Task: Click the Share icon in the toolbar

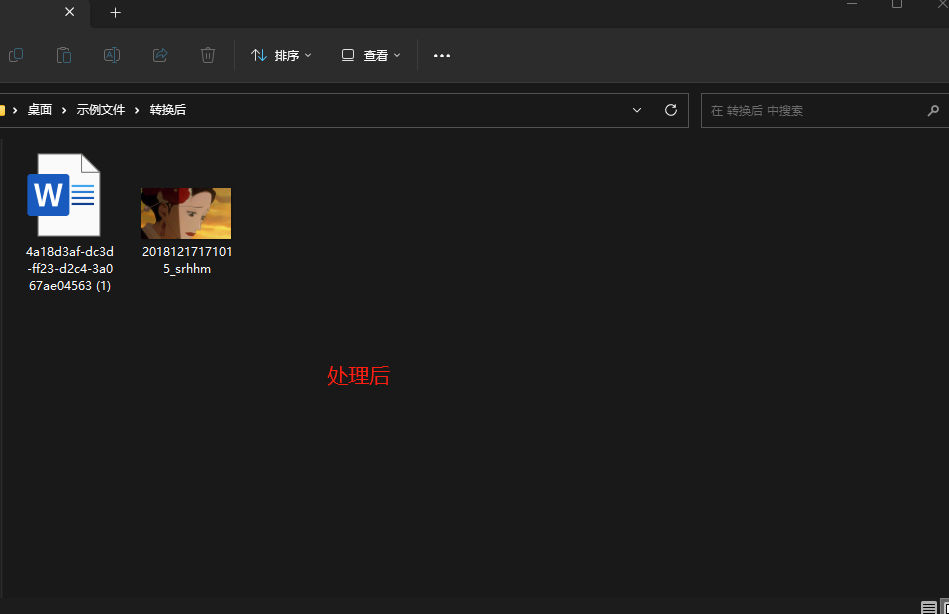Action: tap(159, 55)
